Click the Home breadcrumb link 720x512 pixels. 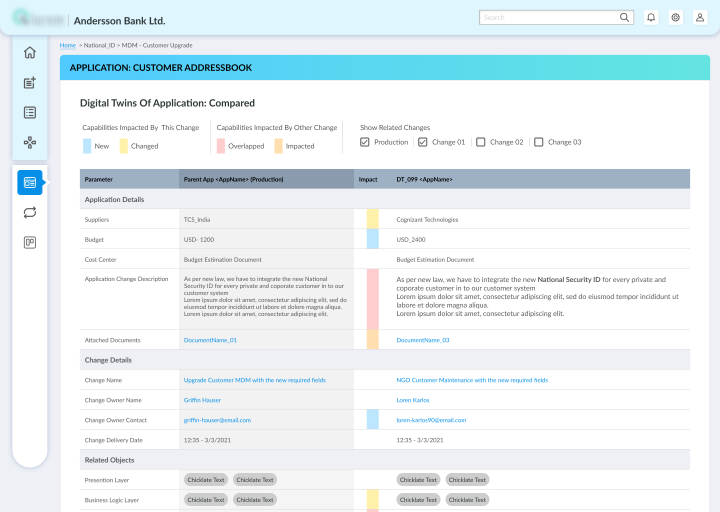(x=67, y=46)
